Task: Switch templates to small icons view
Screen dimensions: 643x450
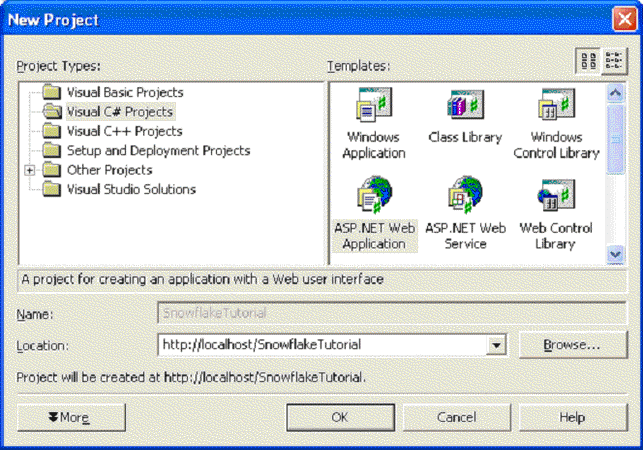Action: pyautogui.click(x=614, y=61)
